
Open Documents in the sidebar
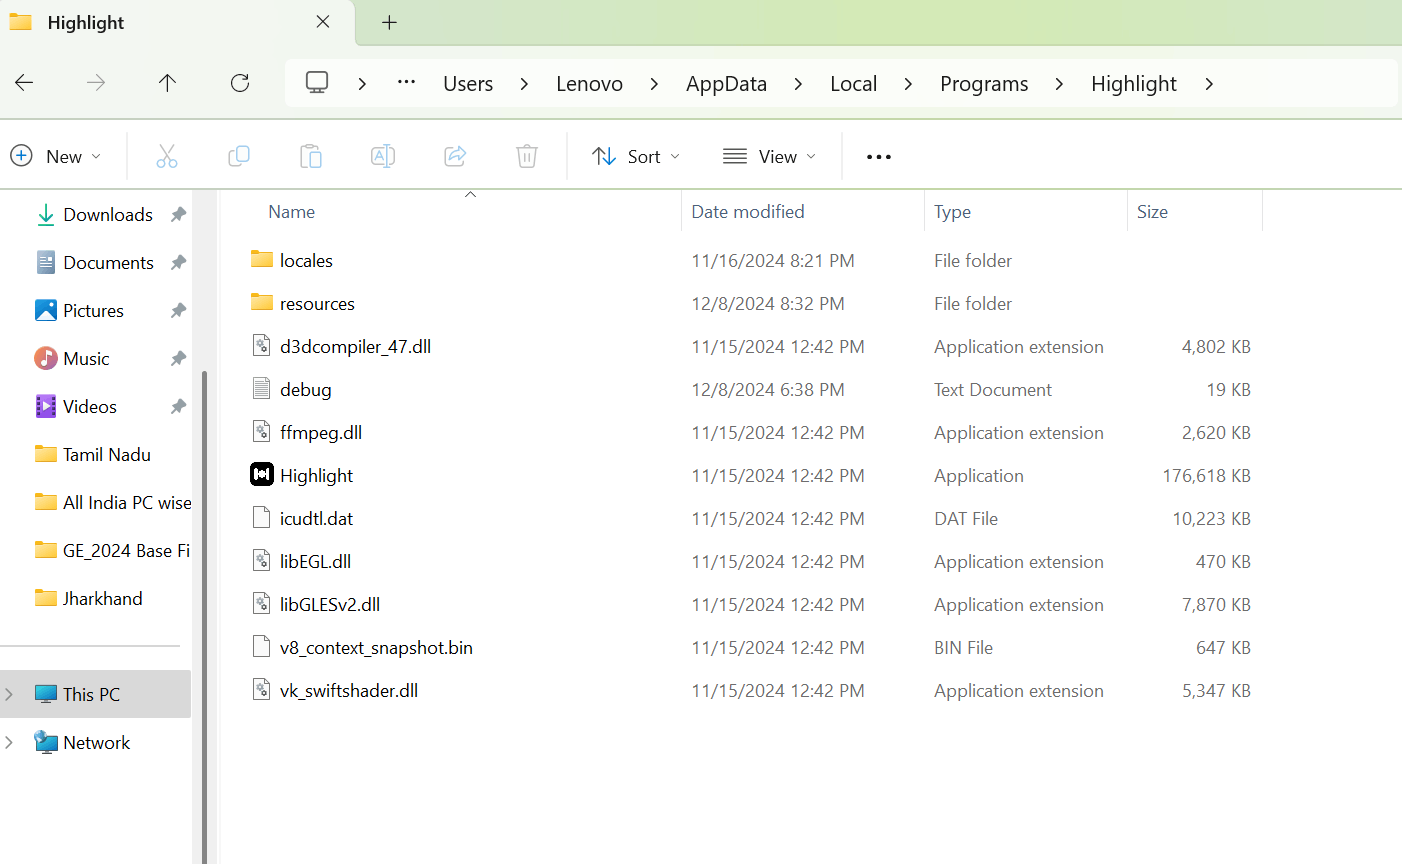tap(97, 262)
